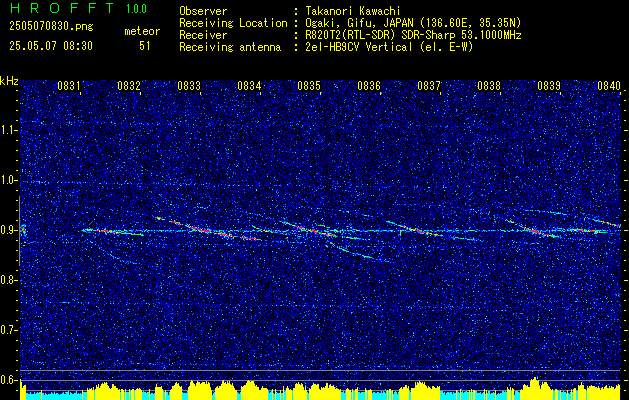Click the kHz axis unit label
This screenshot has height=400, width=629.
[x=9, y=81]
